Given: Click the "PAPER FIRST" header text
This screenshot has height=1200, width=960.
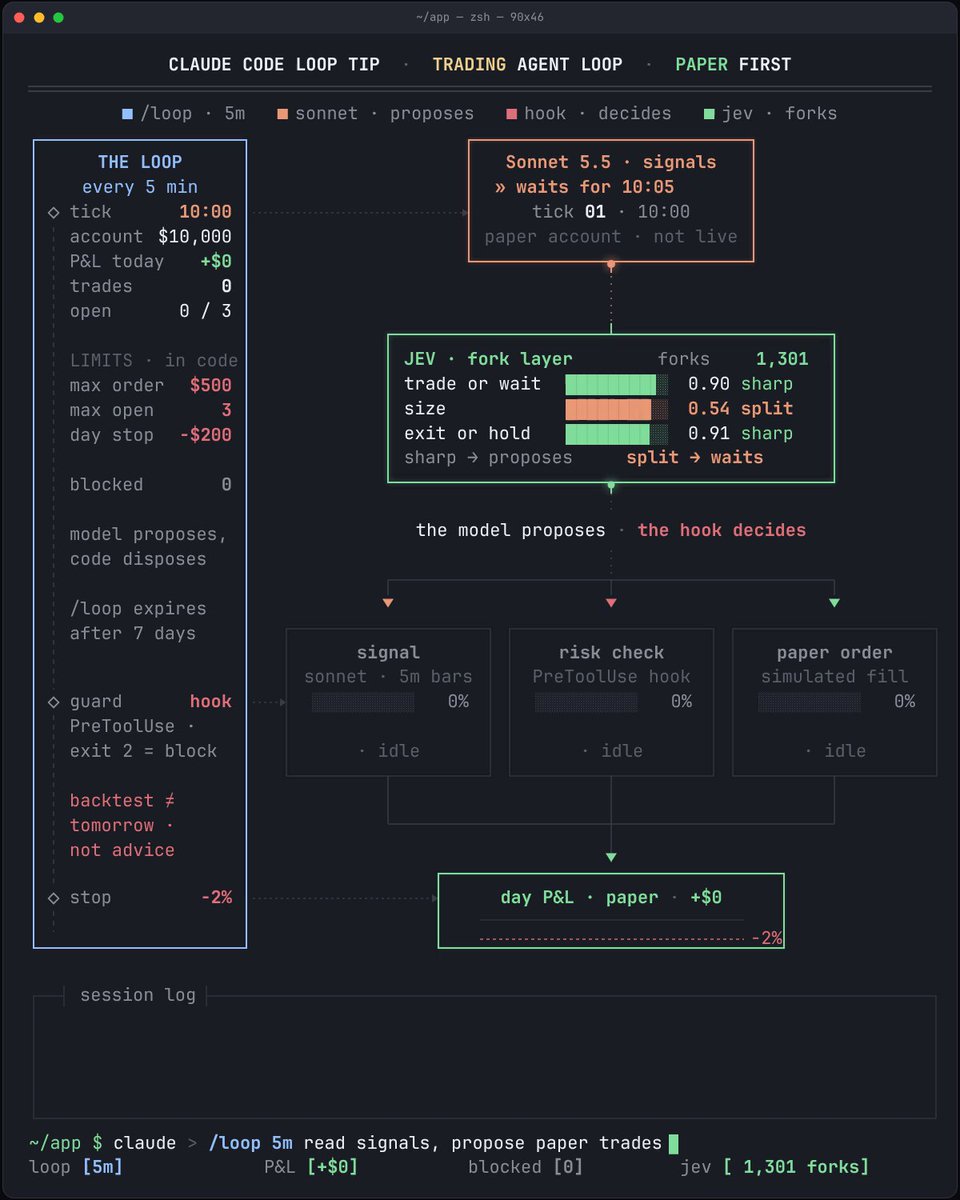Looking at the screenshot, I should click(x=733, y=64).
